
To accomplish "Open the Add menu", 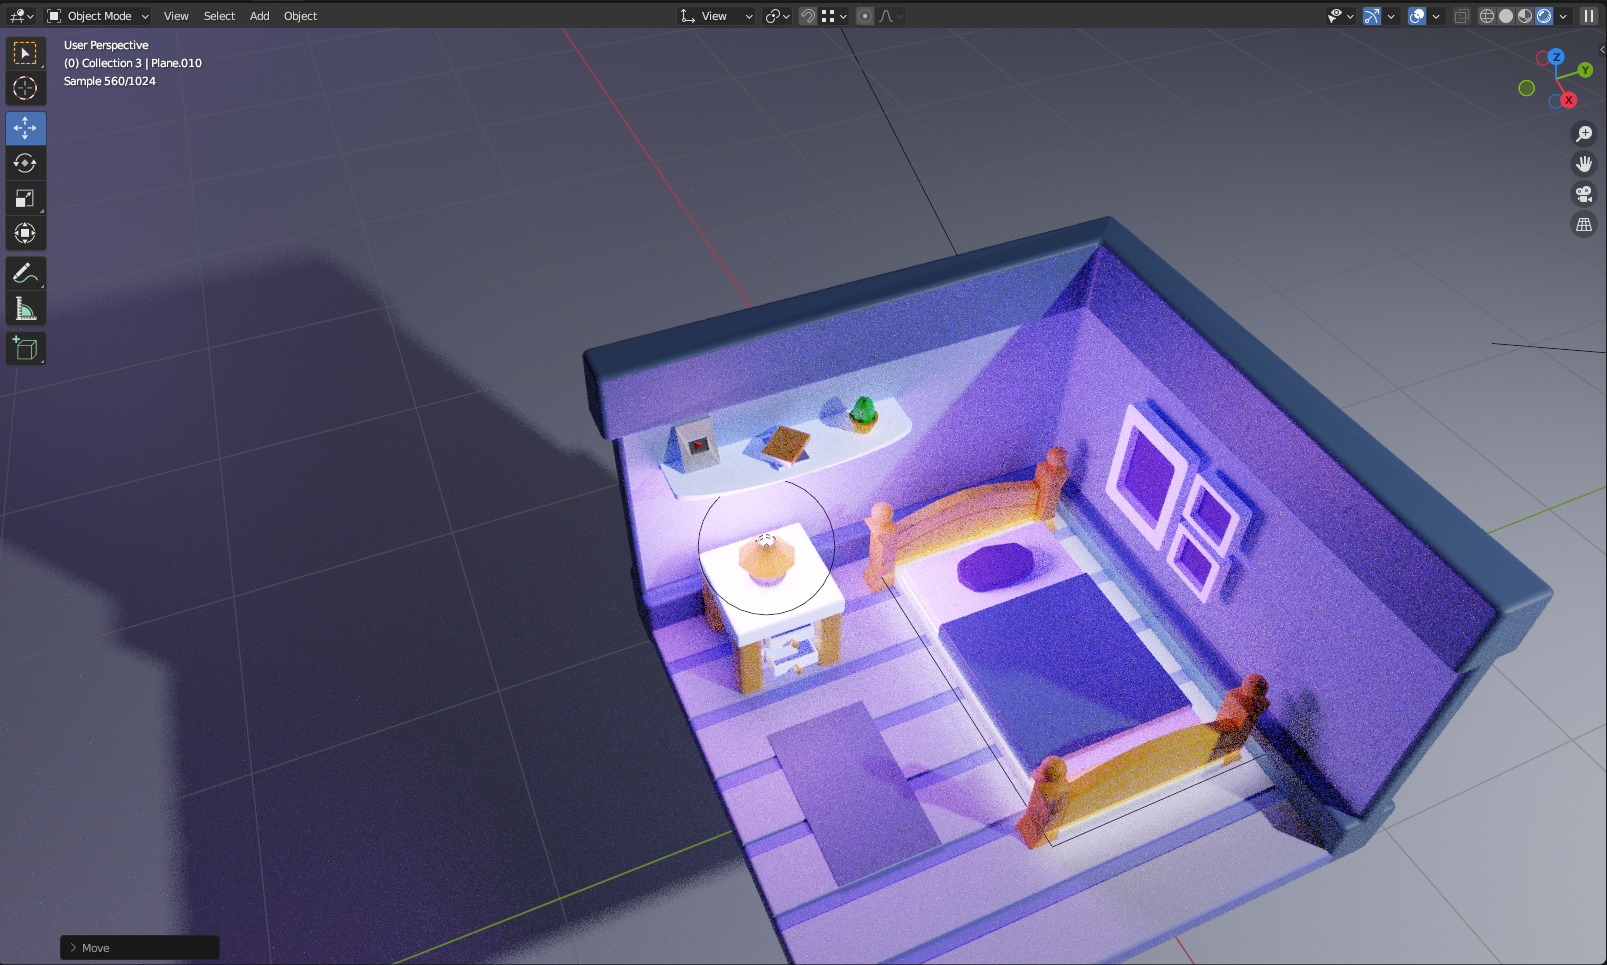I will 259,16.
